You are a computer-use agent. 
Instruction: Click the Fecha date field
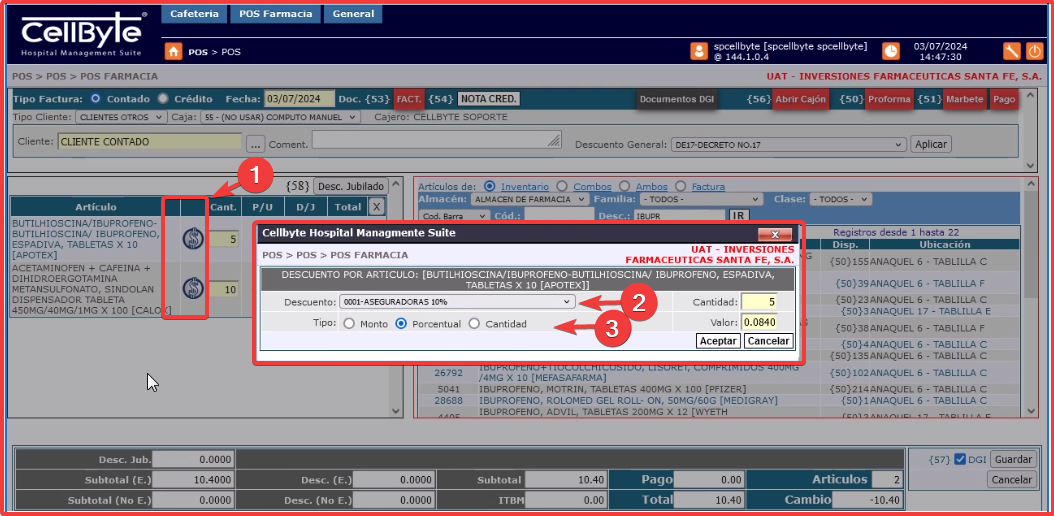(x=299, y=99)
